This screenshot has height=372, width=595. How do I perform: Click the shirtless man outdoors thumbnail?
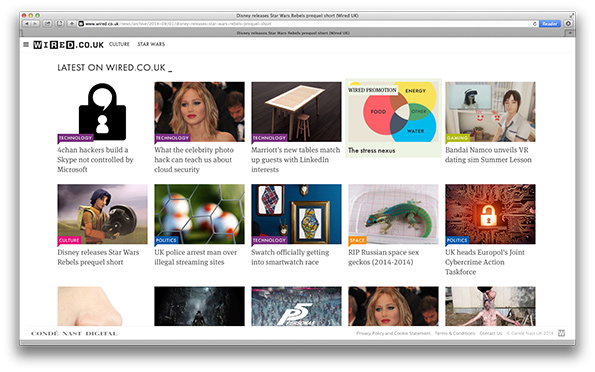pyautogui.click(x=490, y=306)
